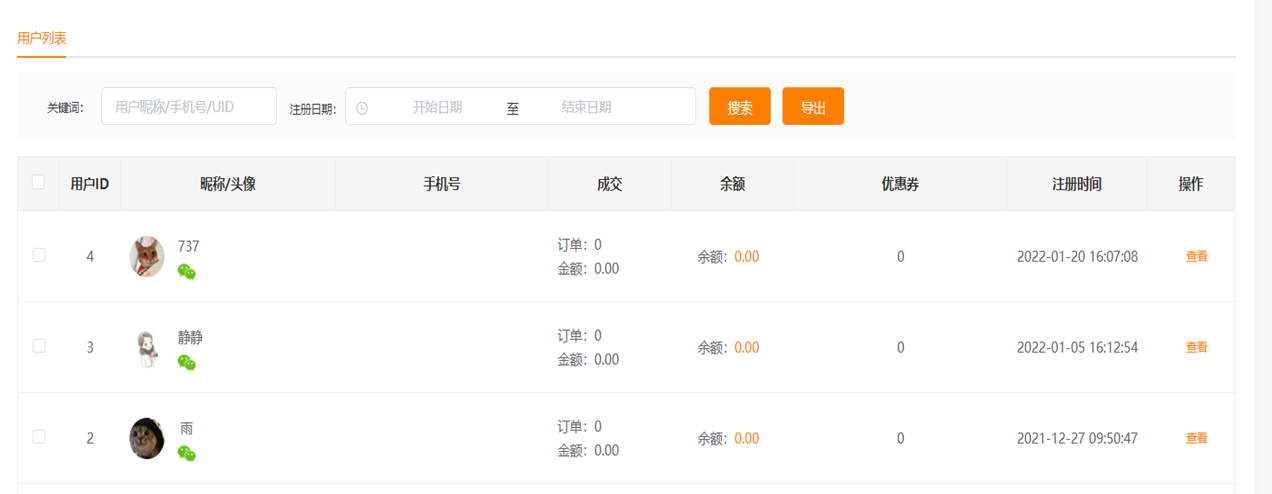This screenshot has height=494, width=1272.
Task: Toggle the select-all checkbox in table header
Action: [x=38, y=182]
